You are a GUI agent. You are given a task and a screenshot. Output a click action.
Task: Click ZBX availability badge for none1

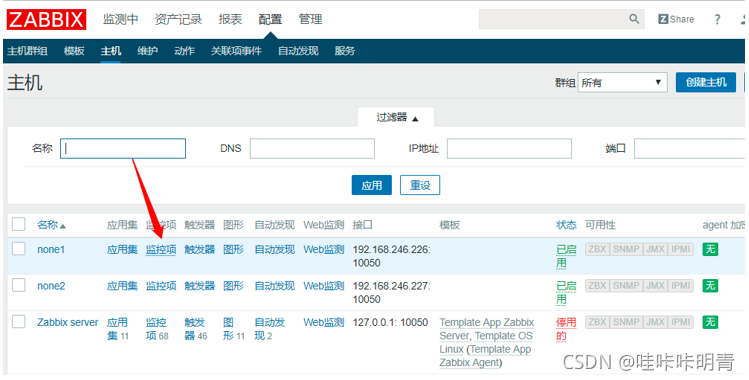pyautogui.click(x=597, y=249)
